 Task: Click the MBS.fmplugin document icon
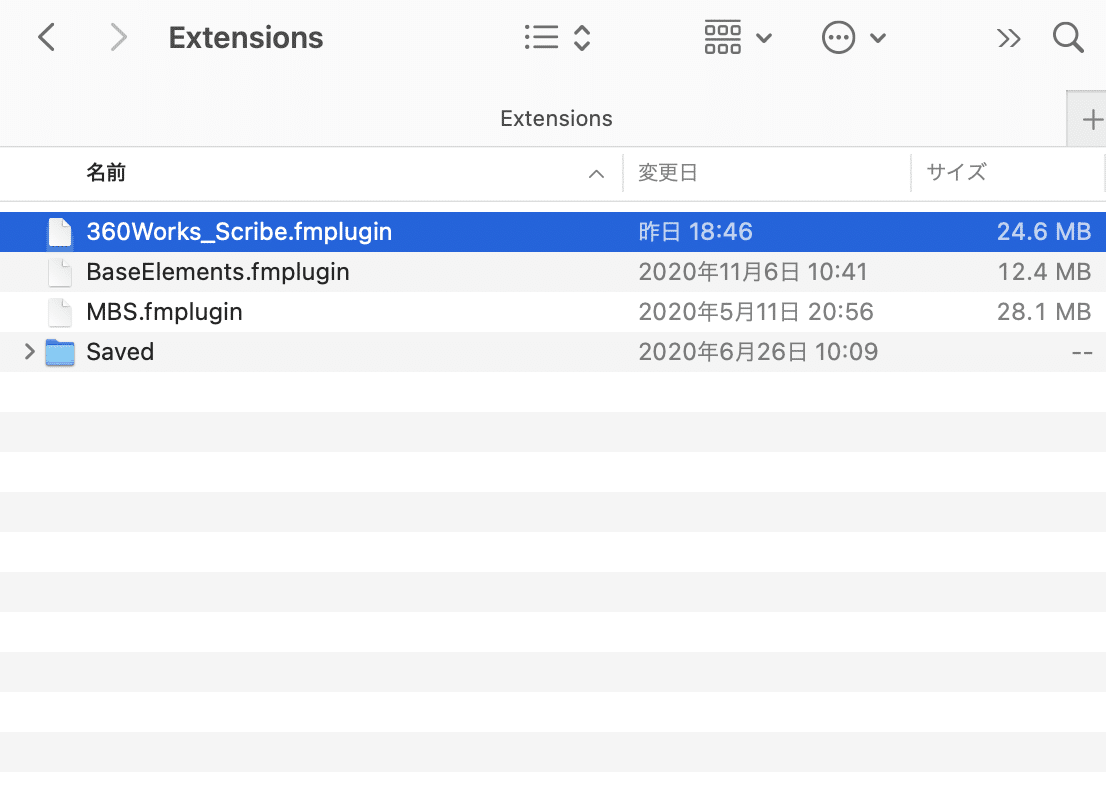pyautogui.click(x=60, y=311)
